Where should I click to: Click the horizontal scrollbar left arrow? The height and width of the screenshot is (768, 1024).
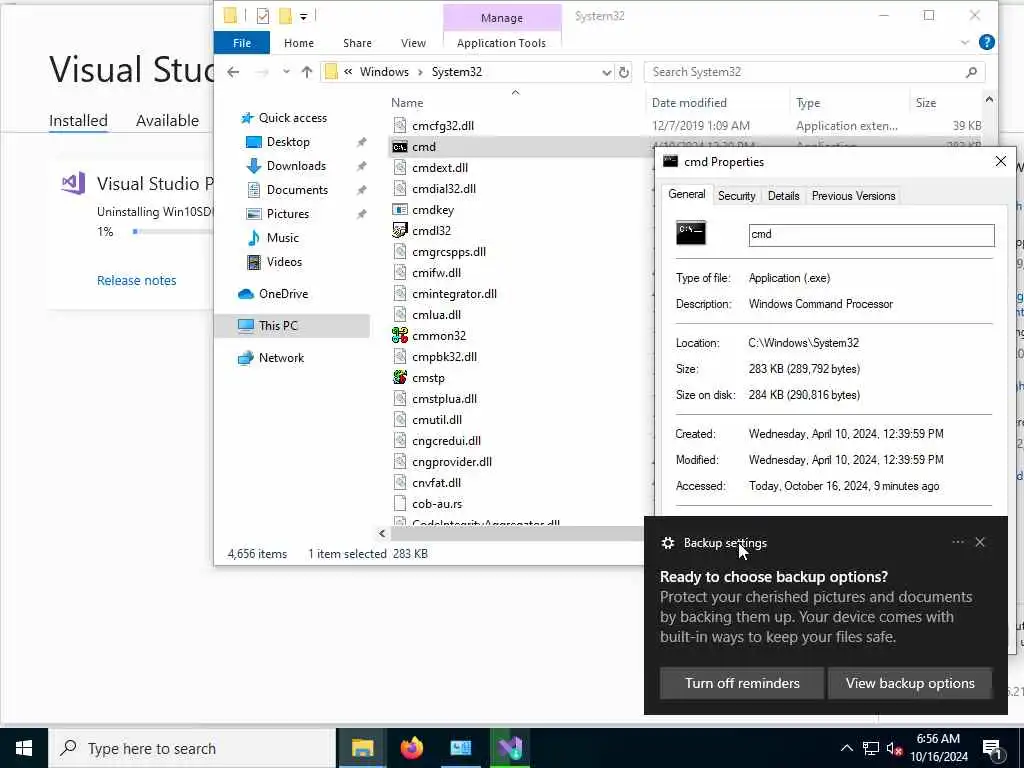coord(383,534)
